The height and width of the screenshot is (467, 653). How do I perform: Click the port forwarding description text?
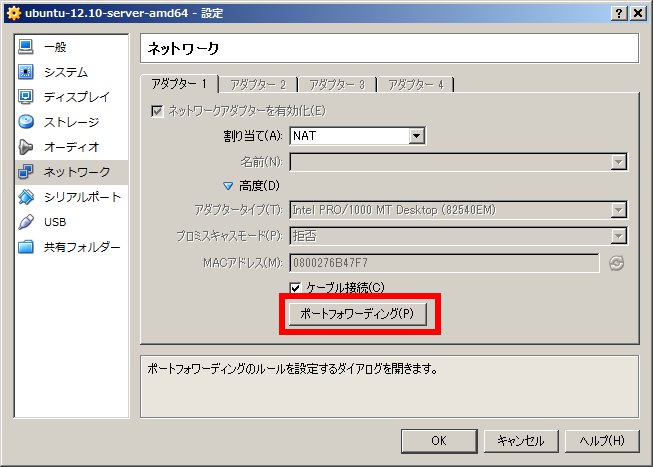click(x=292, y=369)
